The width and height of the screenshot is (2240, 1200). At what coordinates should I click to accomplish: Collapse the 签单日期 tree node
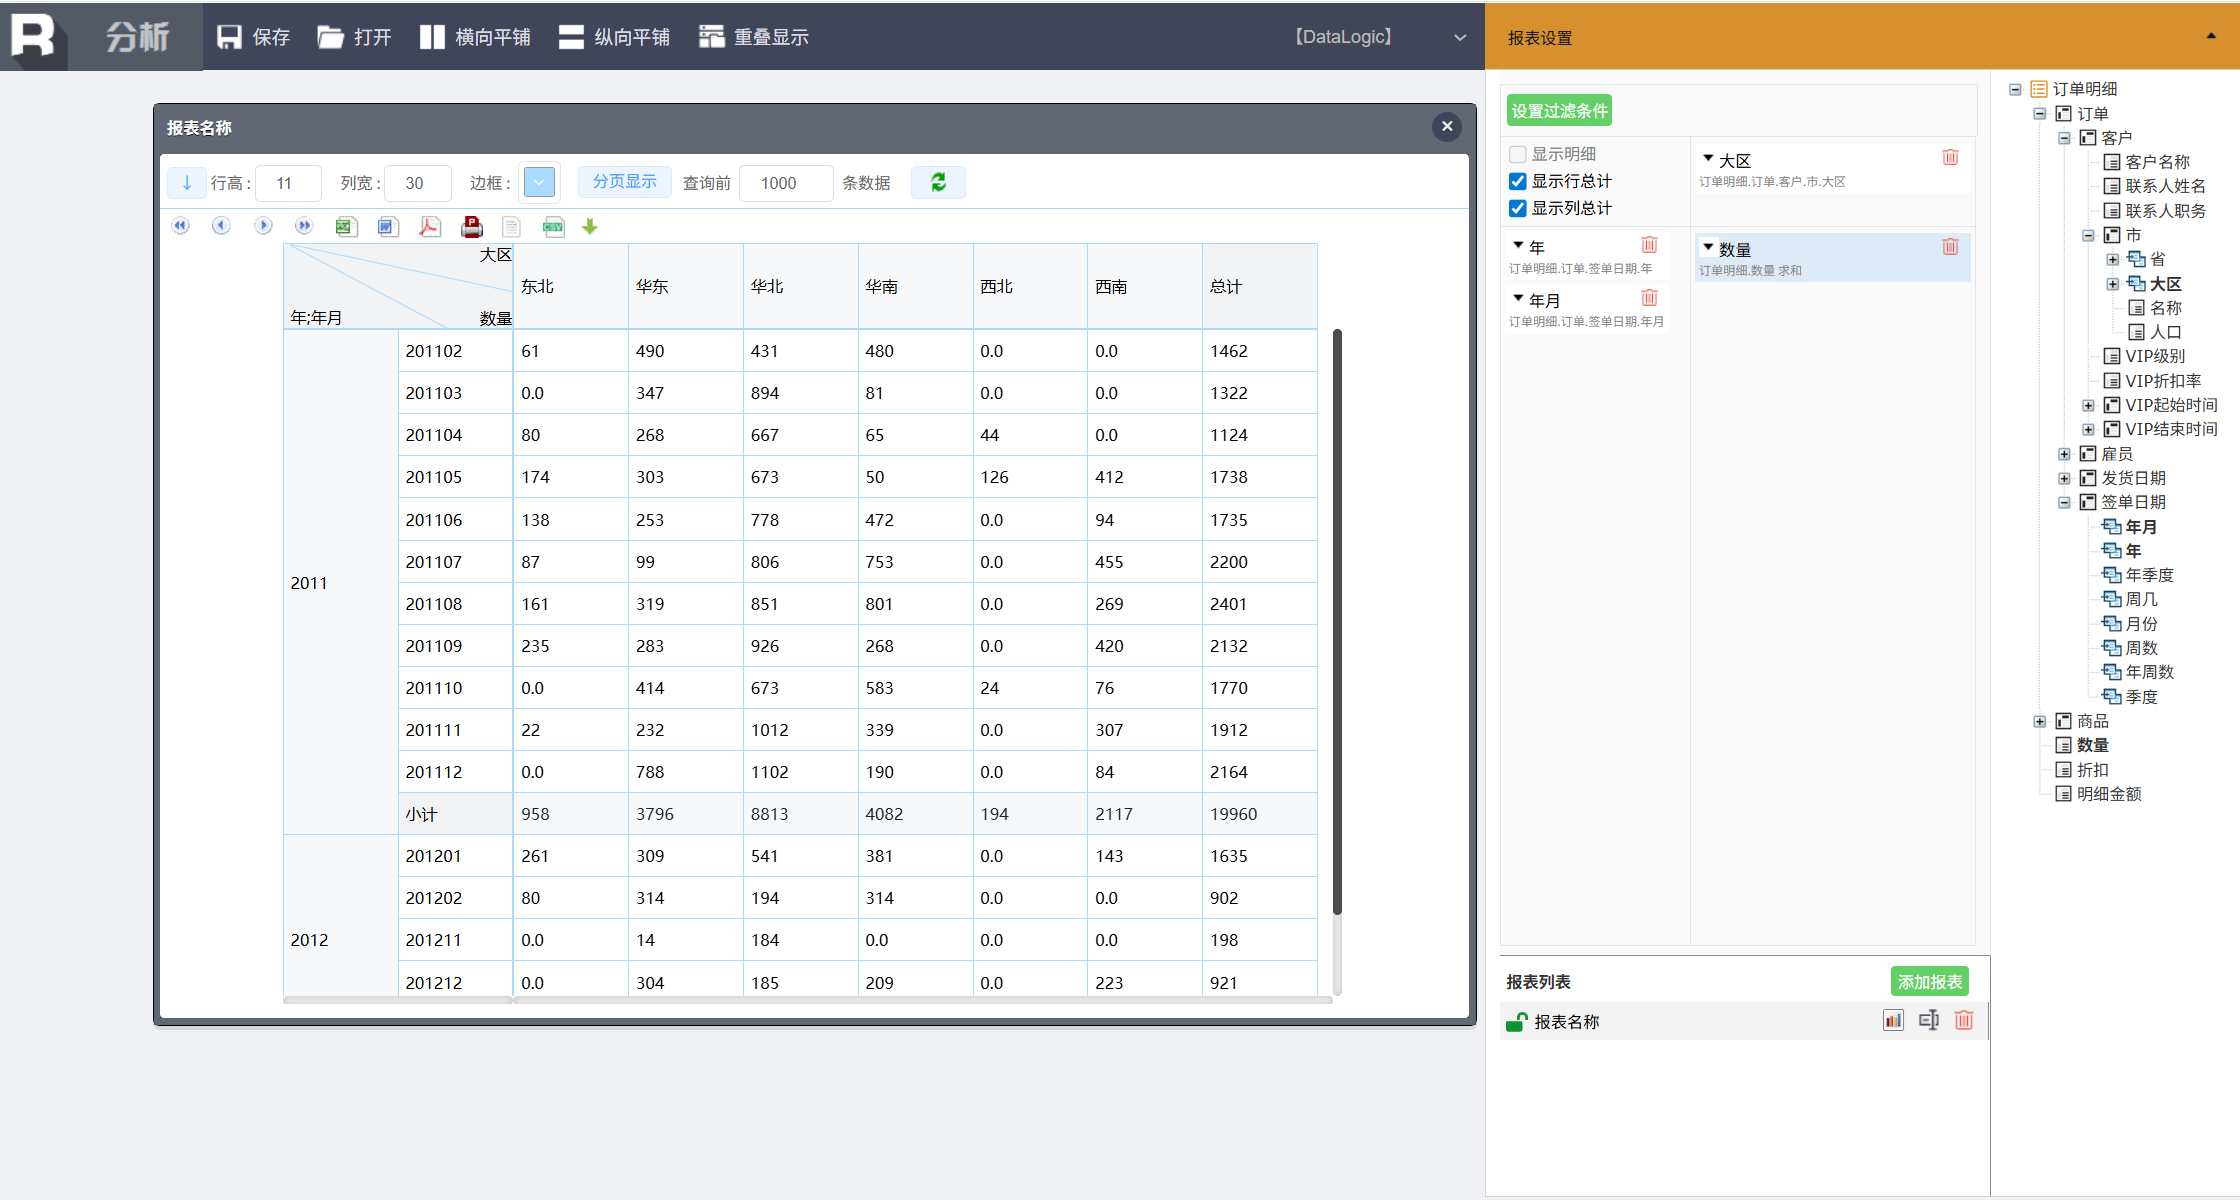coord(2064,502)
